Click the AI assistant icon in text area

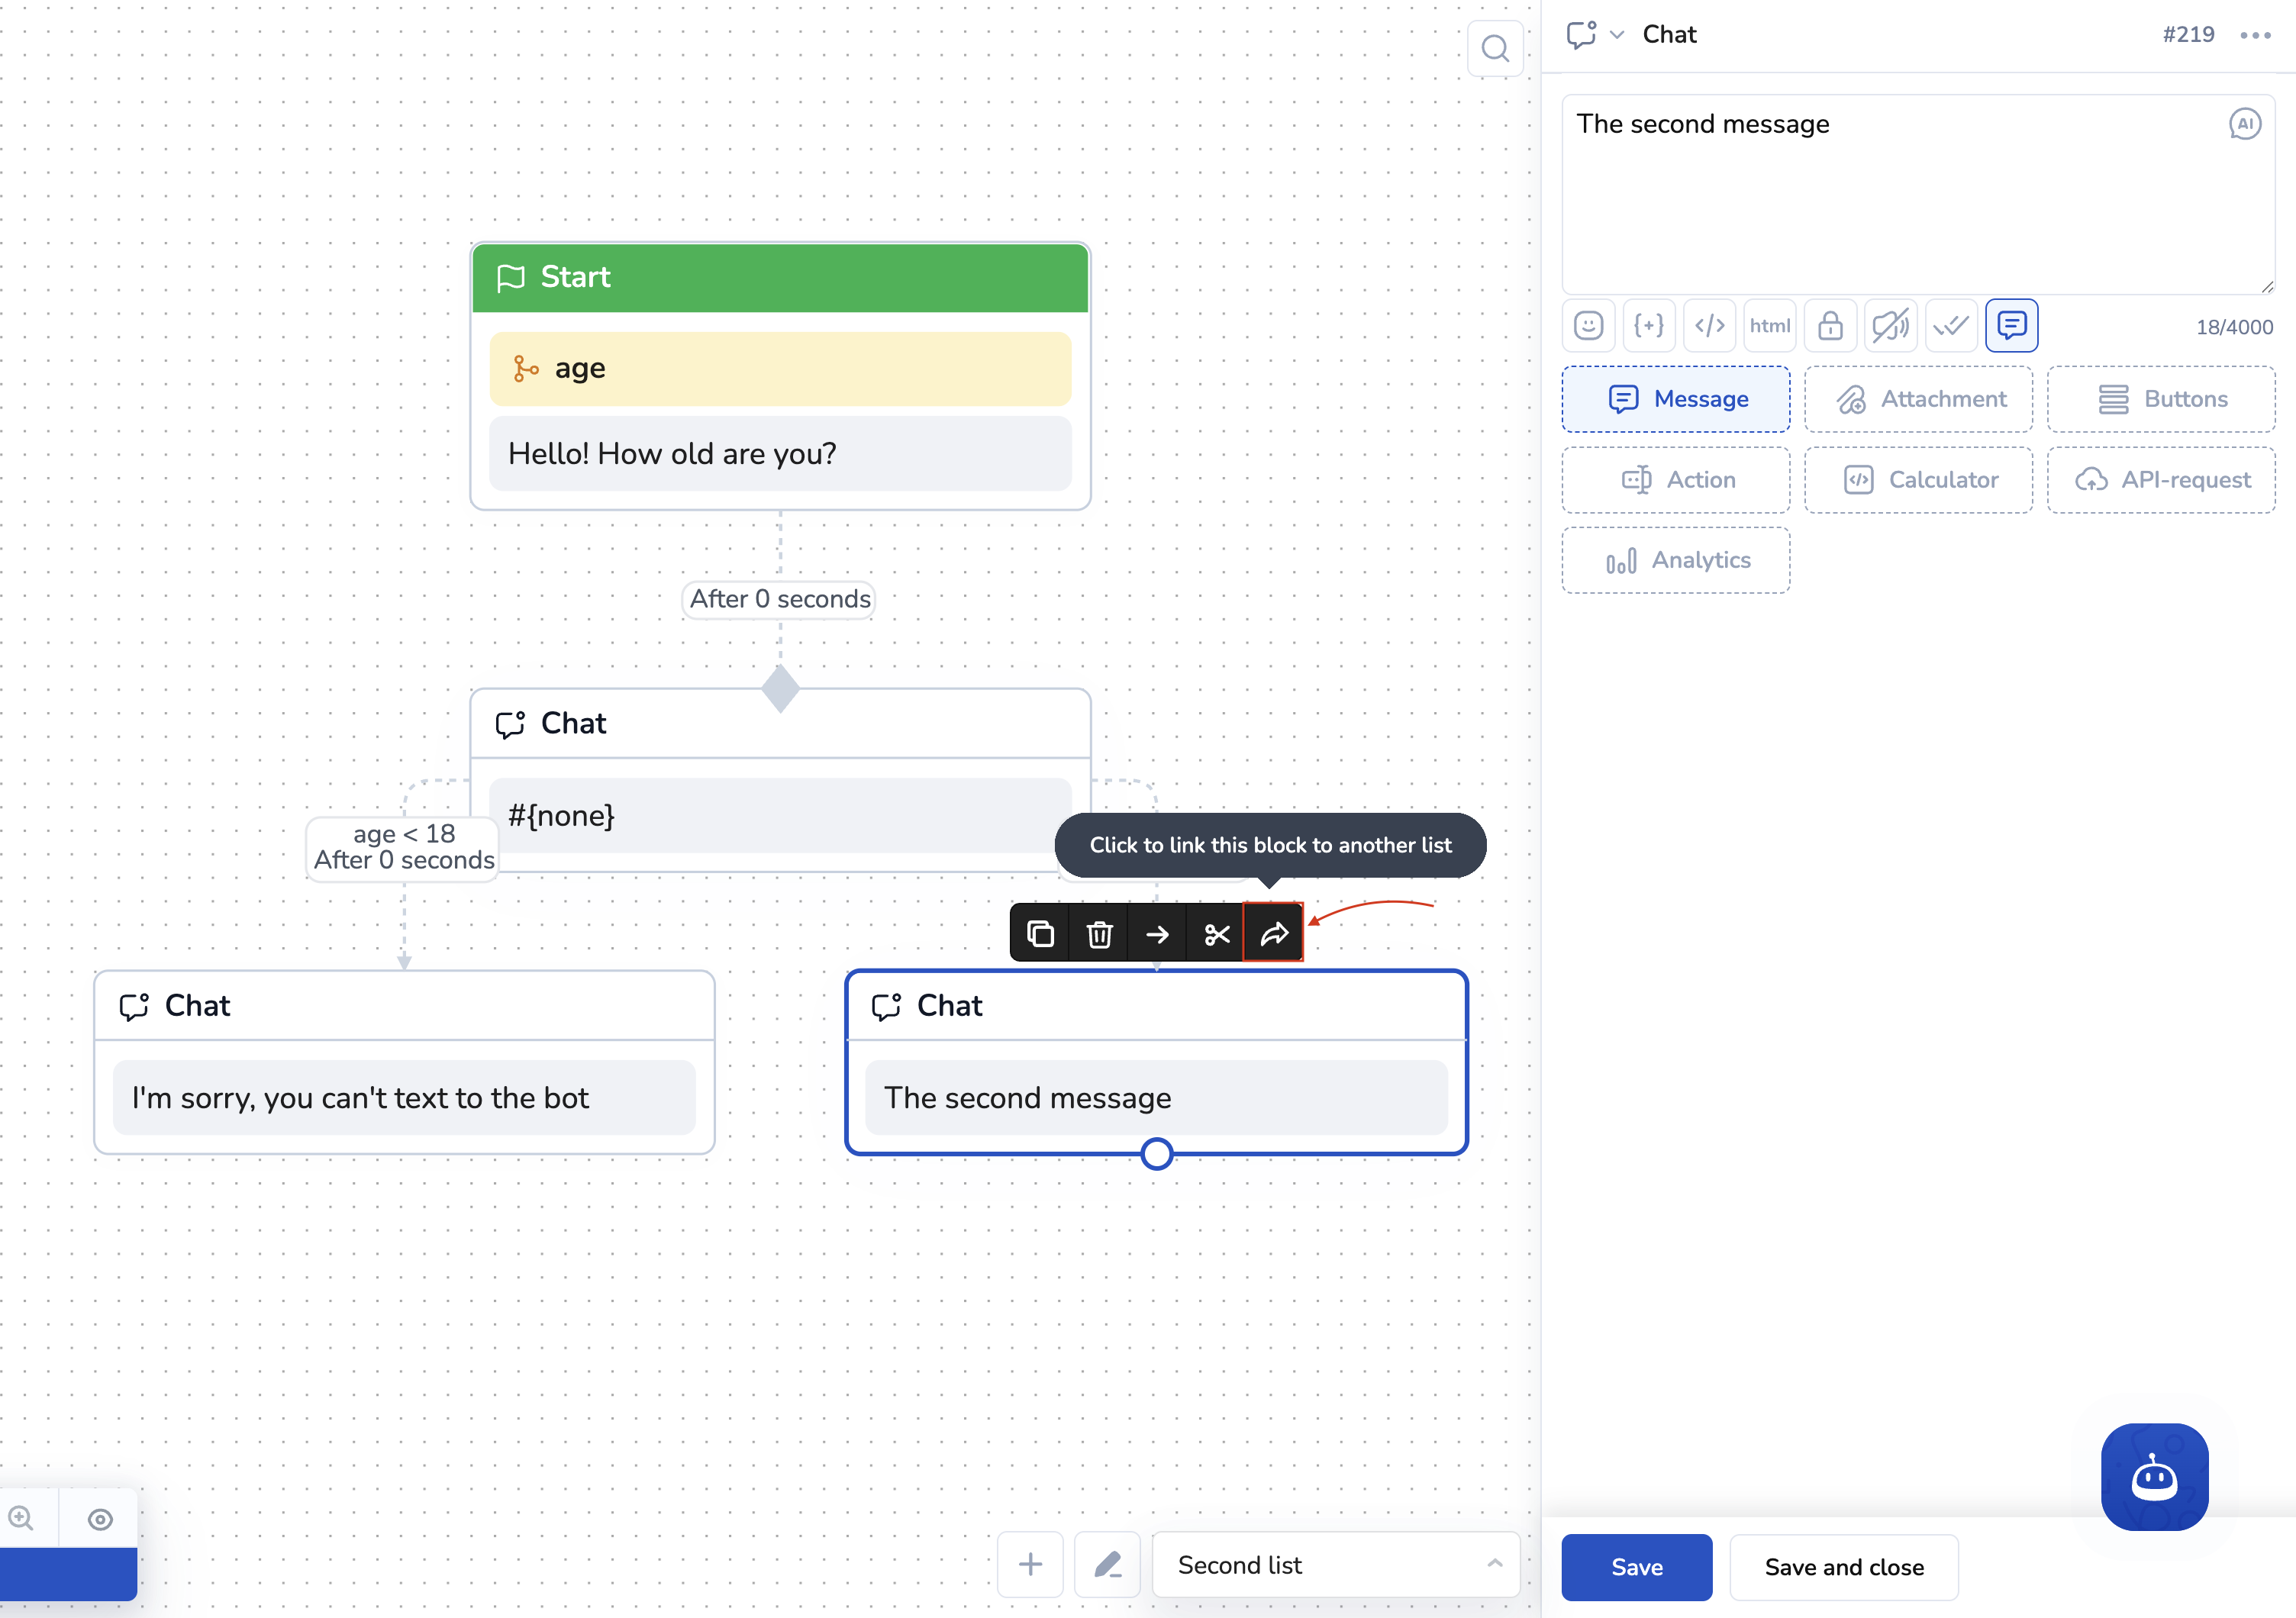(x=2244, y=124)
